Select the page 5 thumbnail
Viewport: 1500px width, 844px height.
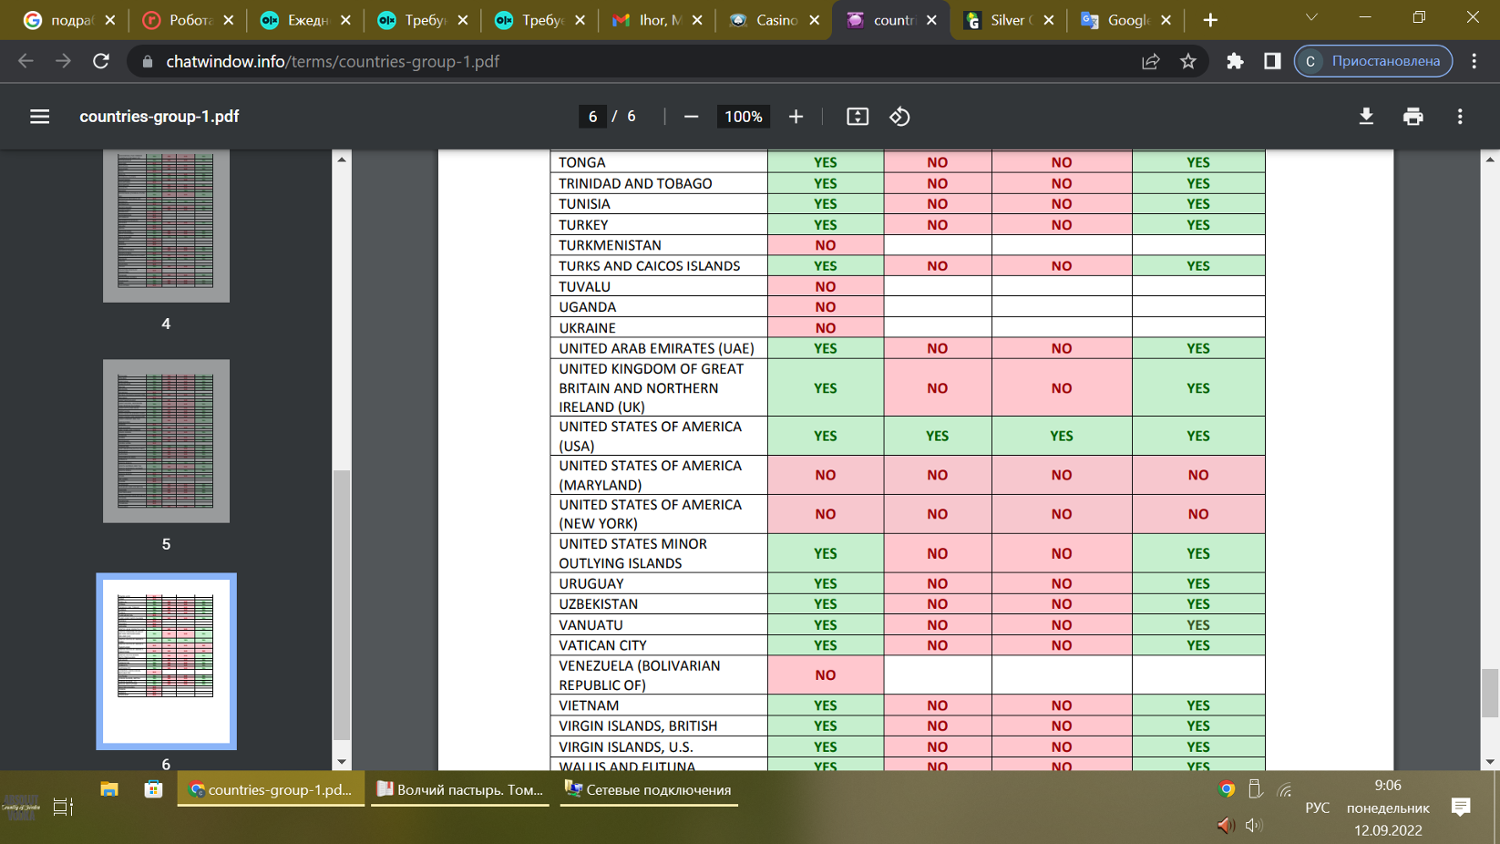point(166,441)
